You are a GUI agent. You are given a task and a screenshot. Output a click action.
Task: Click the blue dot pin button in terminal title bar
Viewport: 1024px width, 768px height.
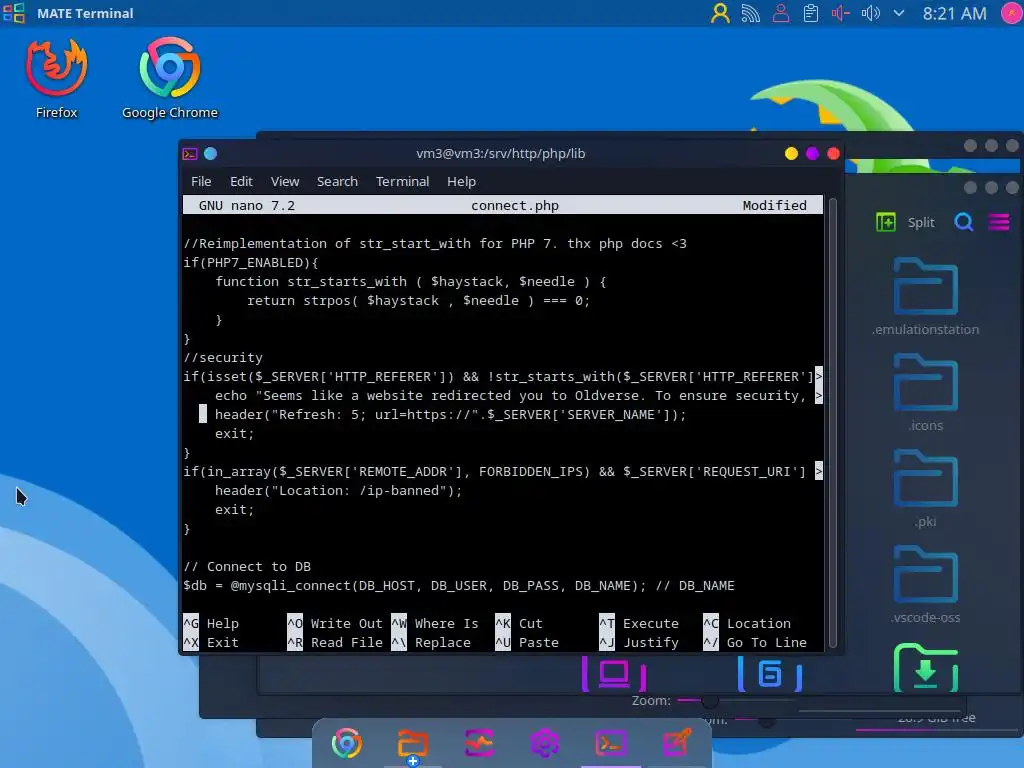pyautogui.click(x=210, y=153)
